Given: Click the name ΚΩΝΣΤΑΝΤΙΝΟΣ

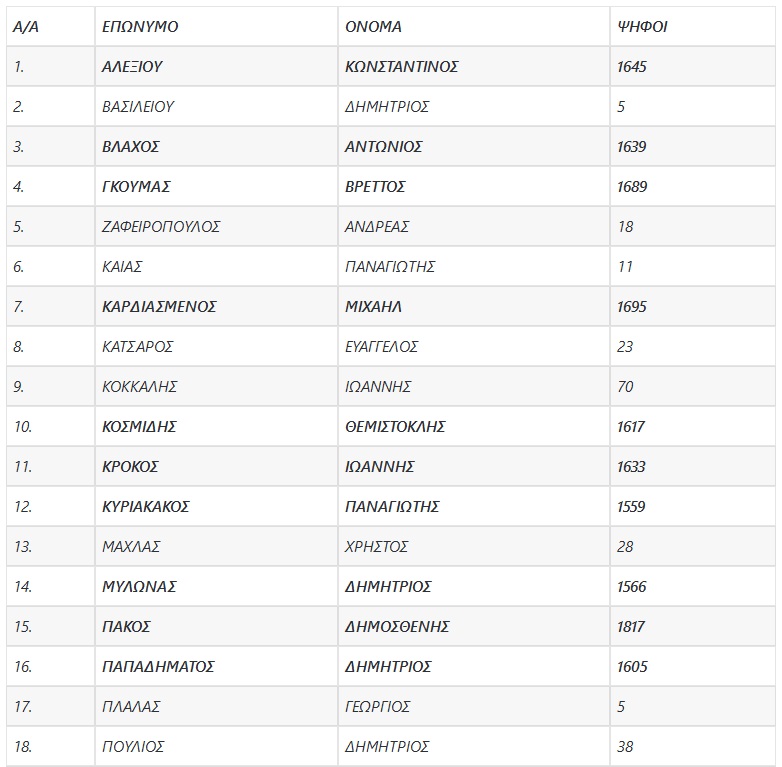Looking at the screenshot, I should 401,67.
